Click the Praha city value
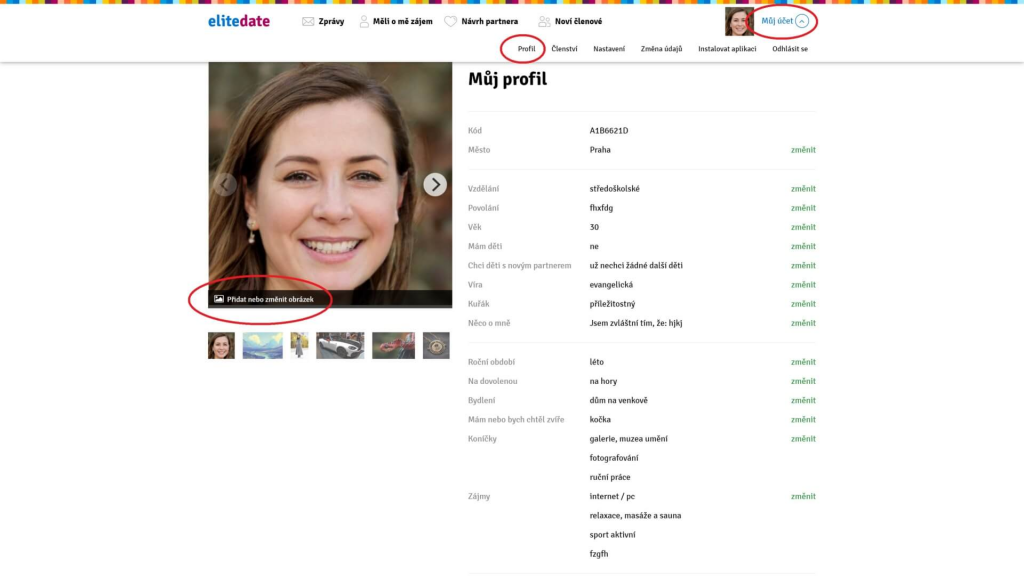The width and height of the screenshot is (1024, 576). tap(600, 150)
